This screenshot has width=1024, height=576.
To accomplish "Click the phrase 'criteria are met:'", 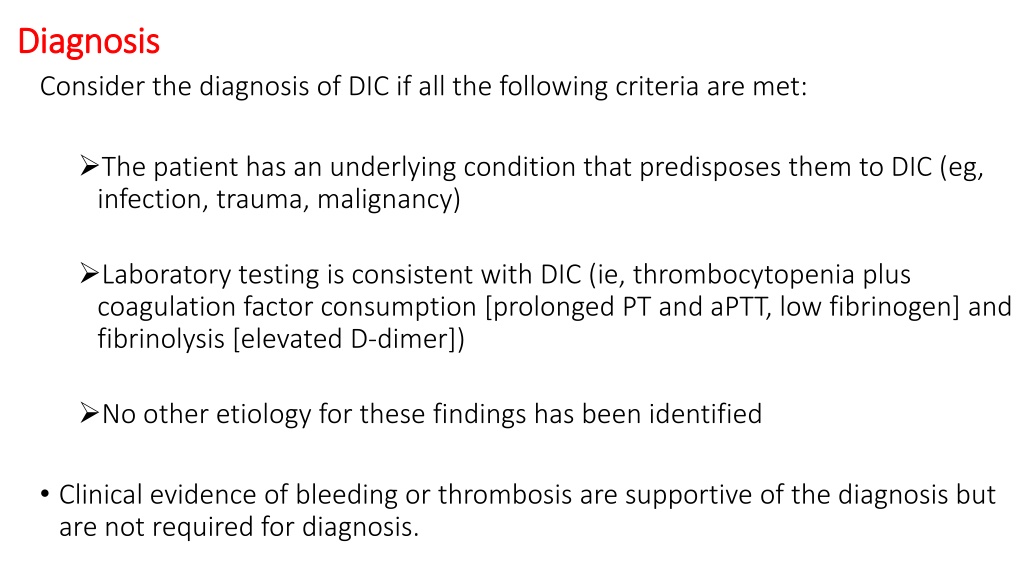I will point(711,86).
